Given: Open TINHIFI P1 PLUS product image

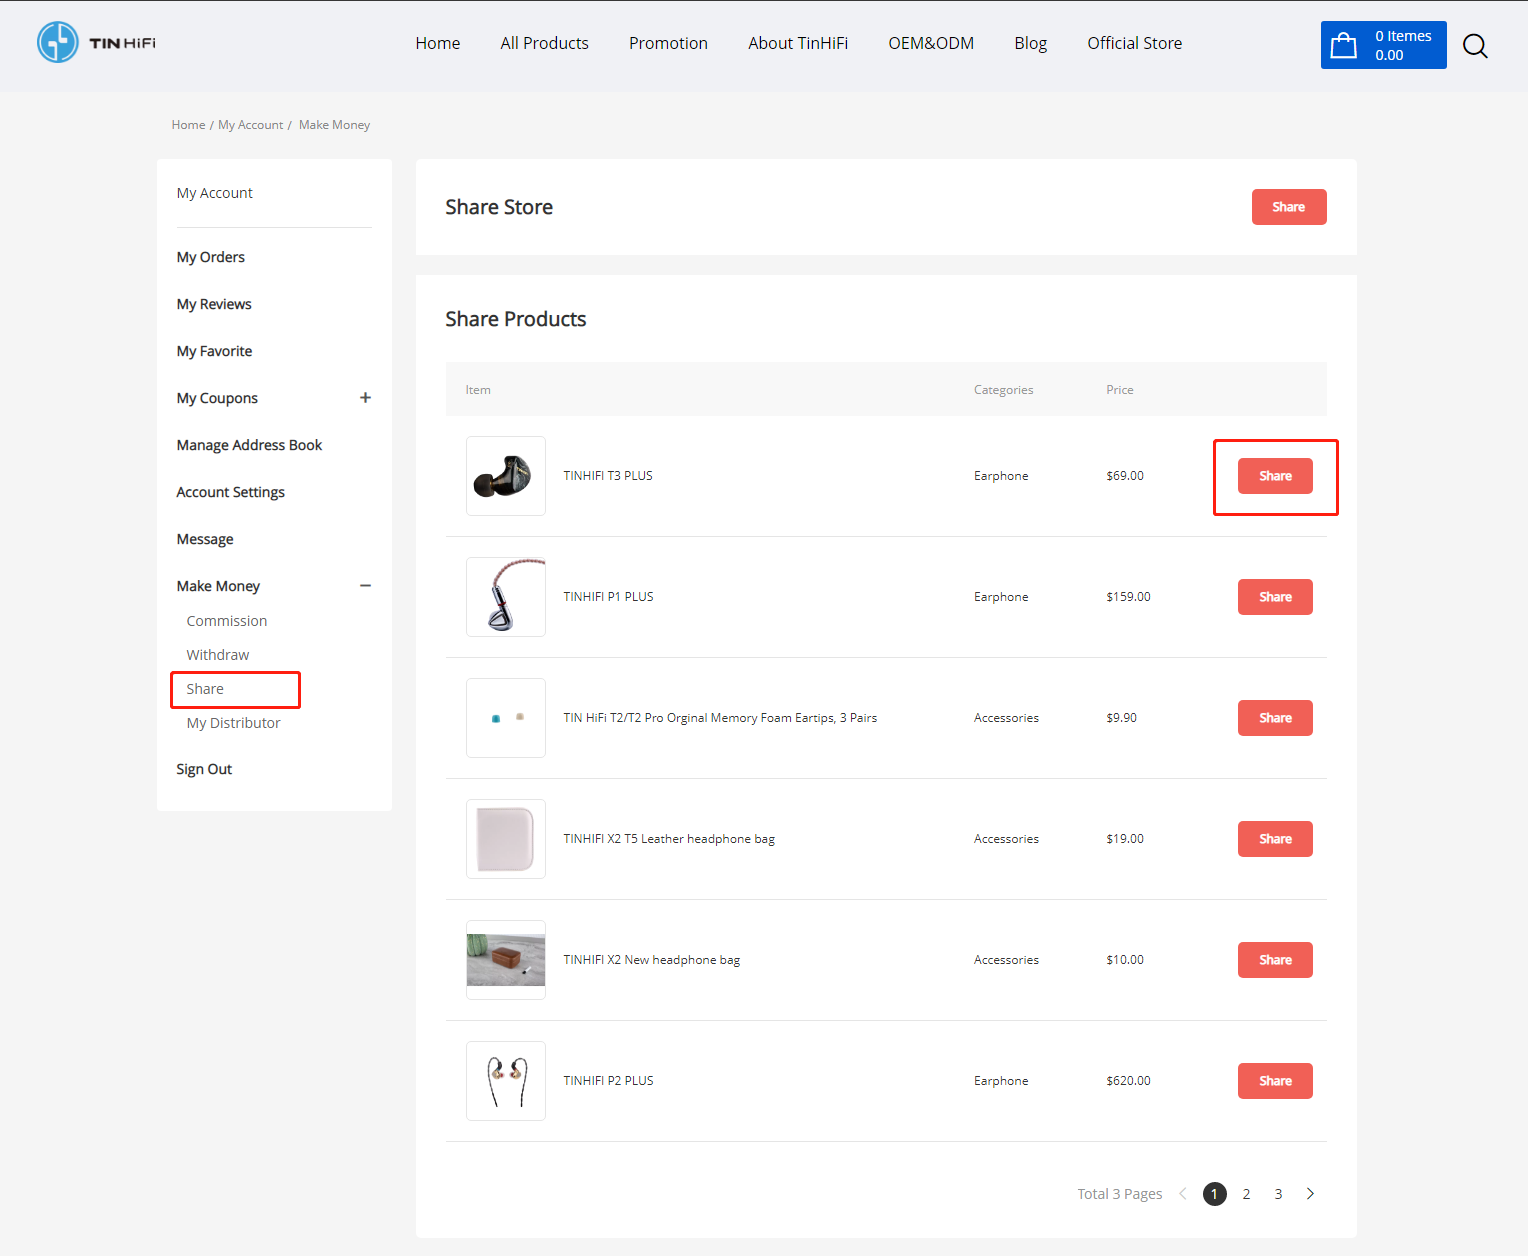Looking at the screenshot, I should click(x=506, y=597).
